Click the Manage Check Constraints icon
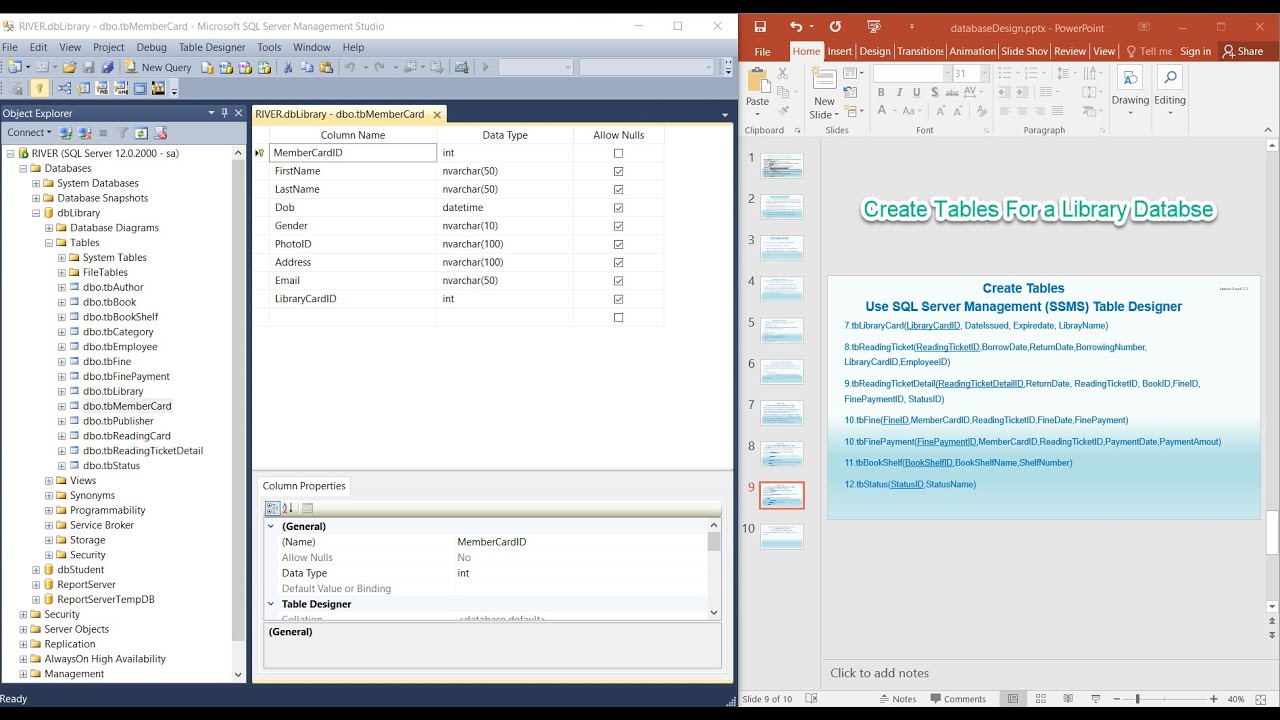The image size is (1280, 720). [x=140, y=89]
